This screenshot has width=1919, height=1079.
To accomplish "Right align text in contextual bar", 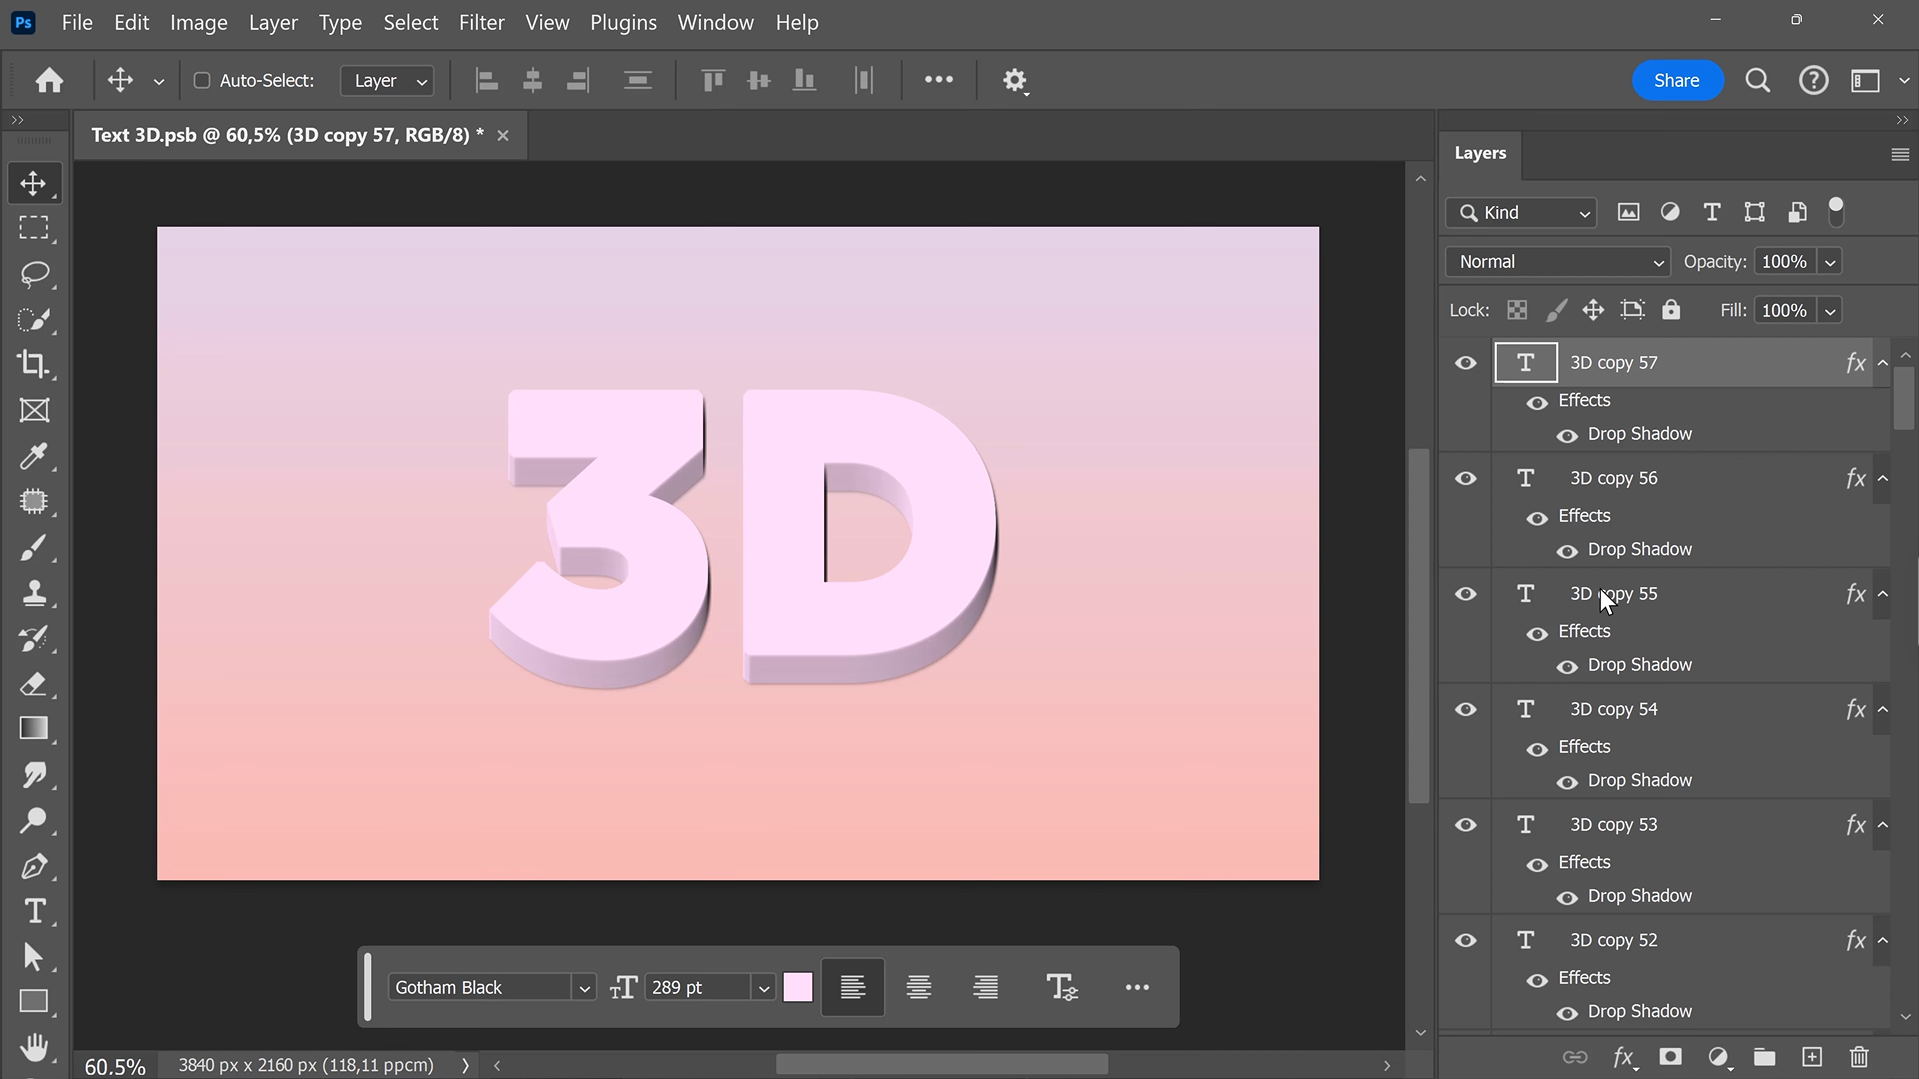I will click(x=985, y=988).
